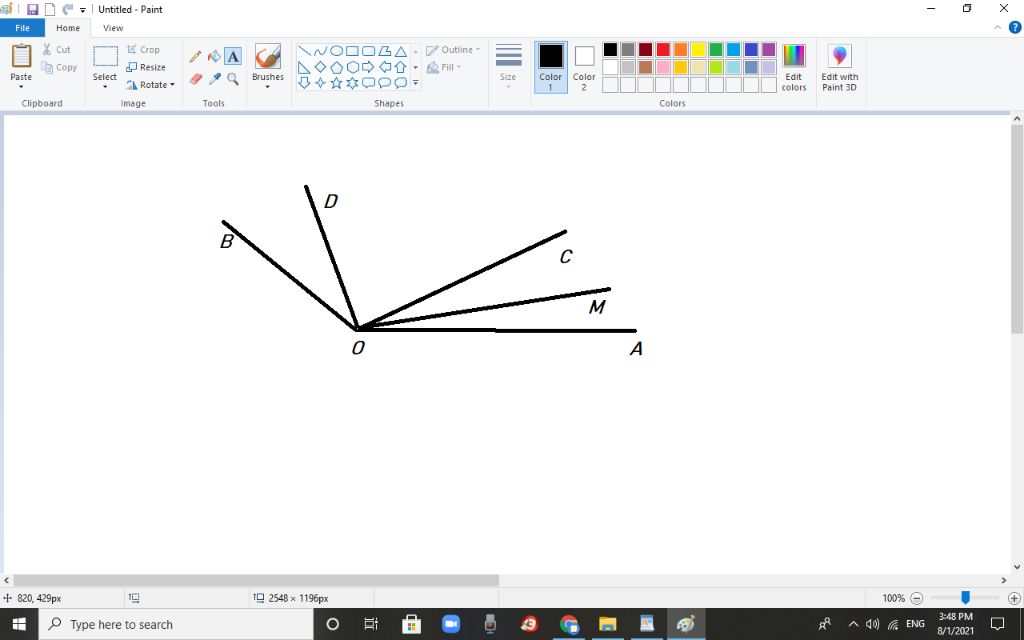
Task: Click the horizontal scrollbar thumb
Action: point(256,581)
